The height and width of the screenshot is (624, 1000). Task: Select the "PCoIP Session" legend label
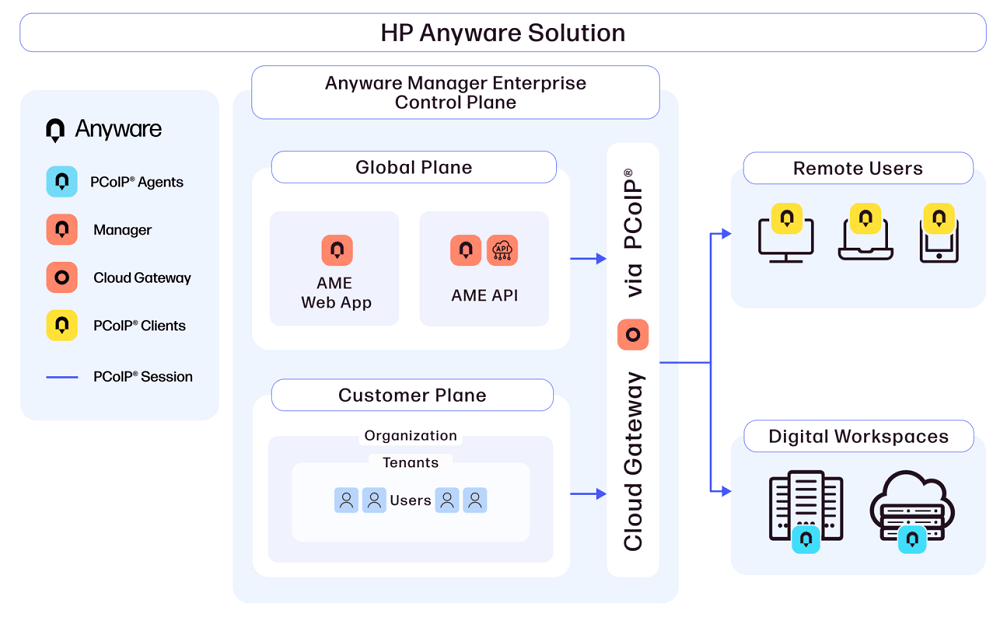pyautogui.click(x=143, y=377)
